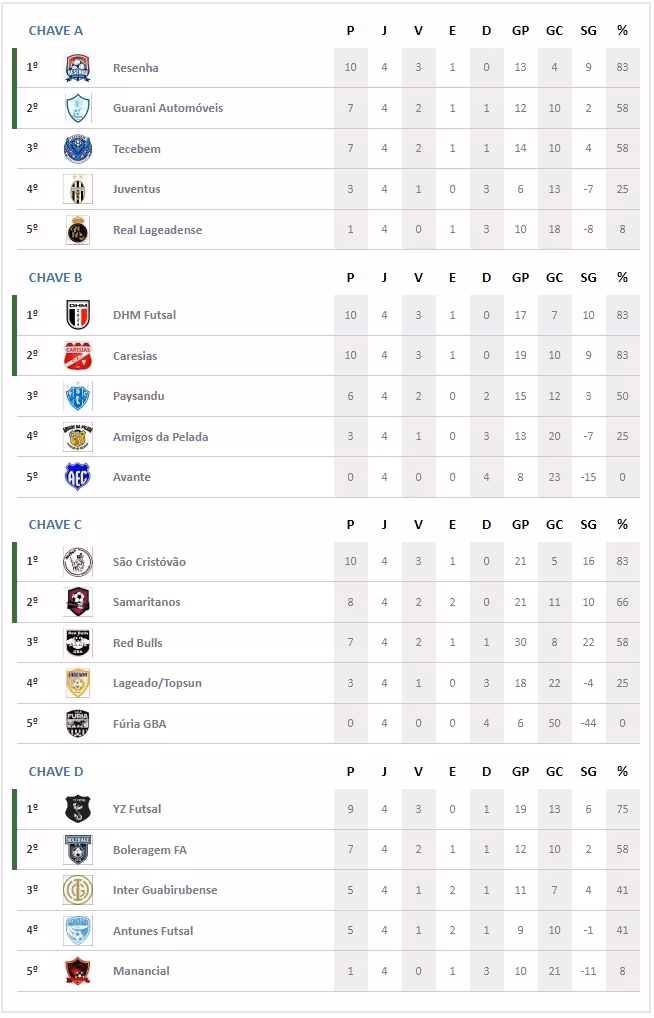
Task: Click the CHAVE C group heading
Action: pyautogui.click(x=56, y=525)
